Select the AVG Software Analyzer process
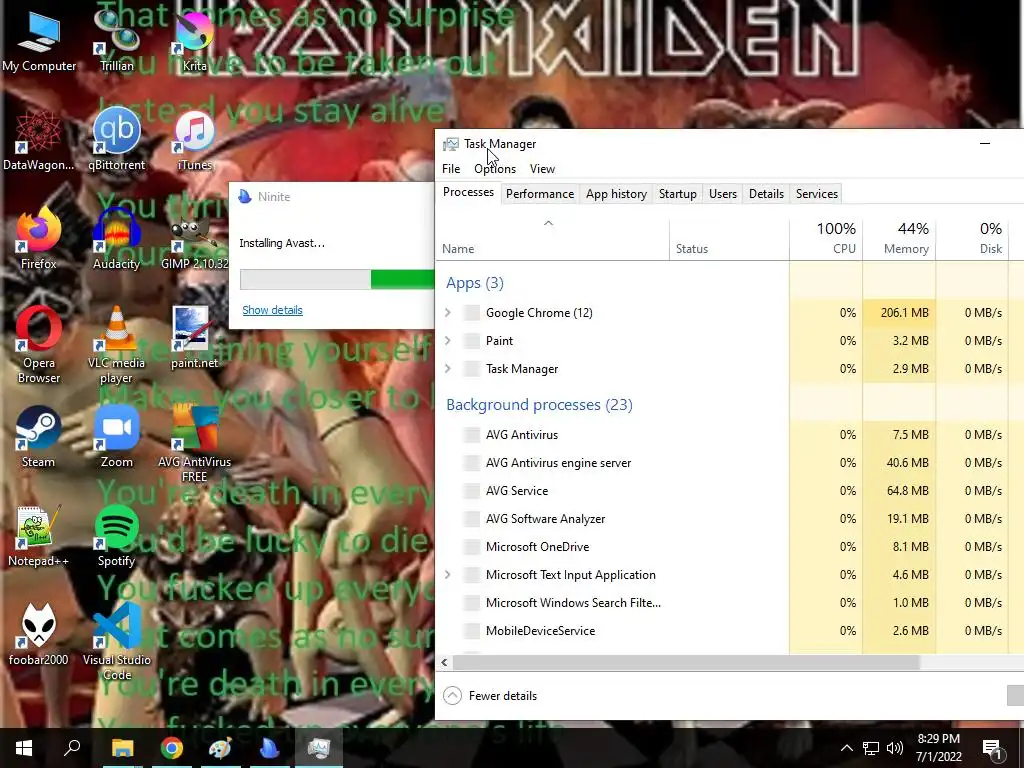 [729, 519]
